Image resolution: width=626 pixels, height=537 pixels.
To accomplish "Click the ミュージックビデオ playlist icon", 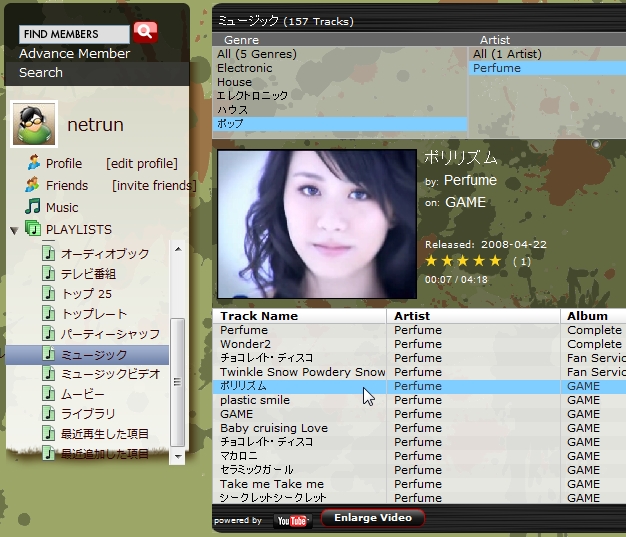I will pyautogui.click(x=49, y=374).
